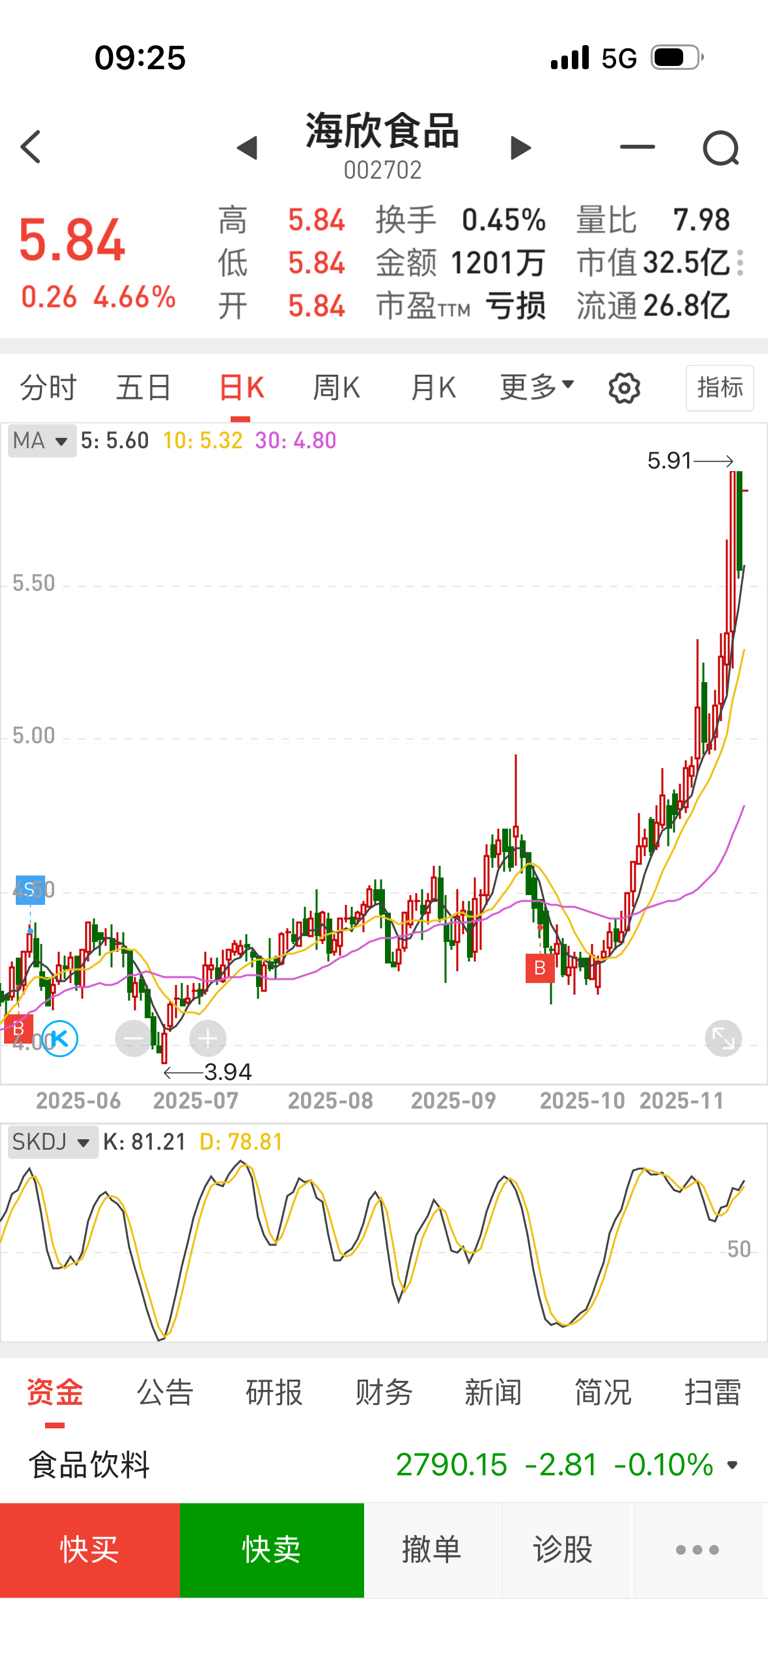Image resolution: width=769 pixels, height=1665 pixels.
Task: Tap the 食品饮料 sector name
Action: [x=89, y=1465]
